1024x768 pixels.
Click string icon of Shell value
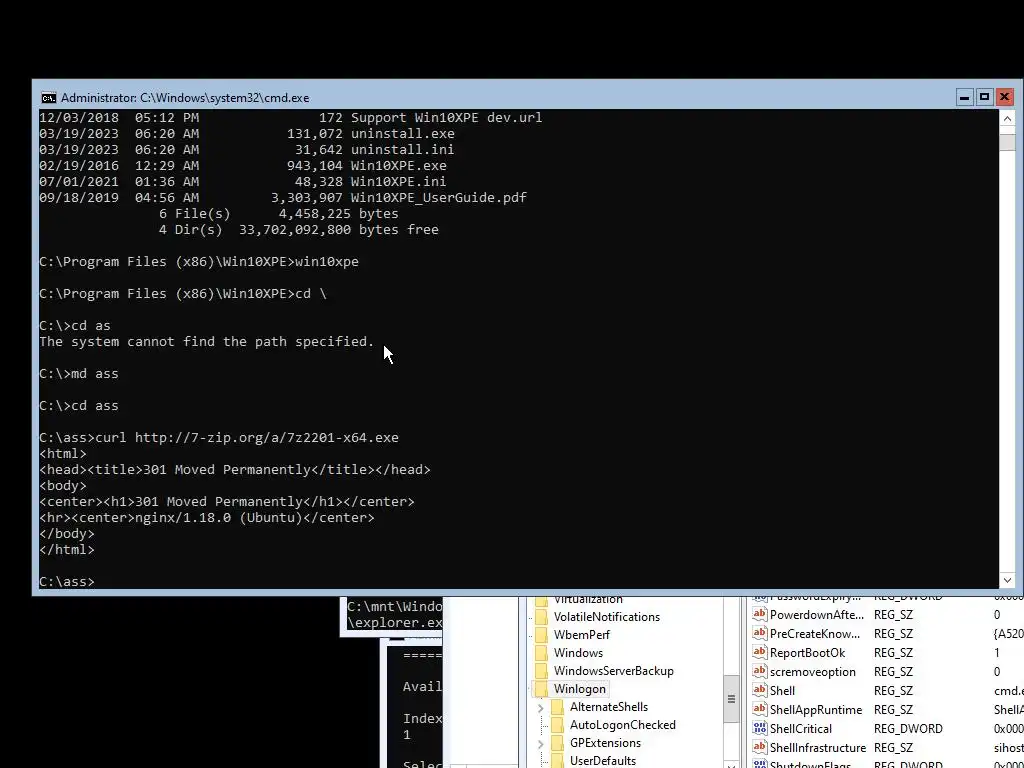[759, 690]
